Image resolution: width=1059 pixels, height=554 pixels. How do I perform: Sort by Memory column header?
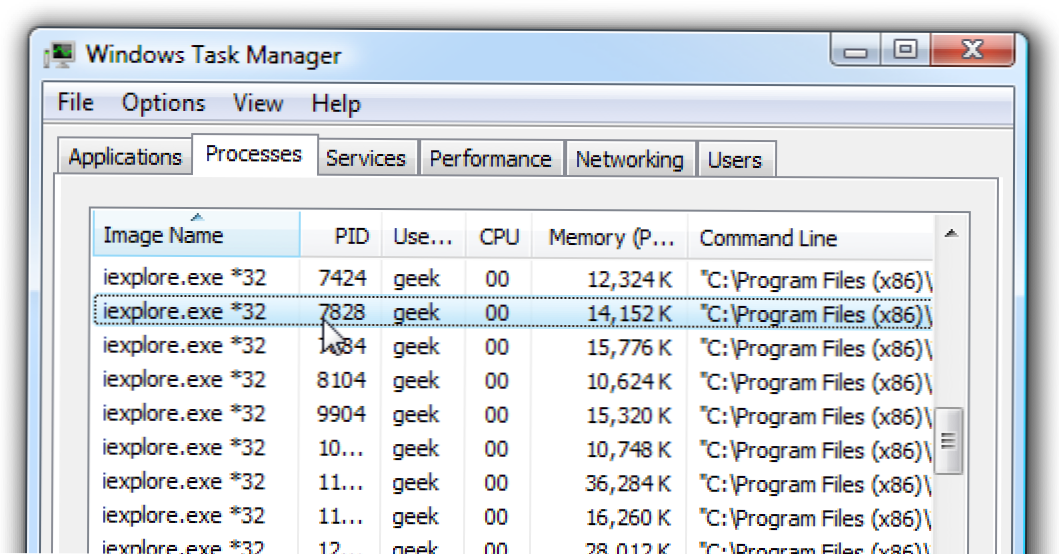609,237
